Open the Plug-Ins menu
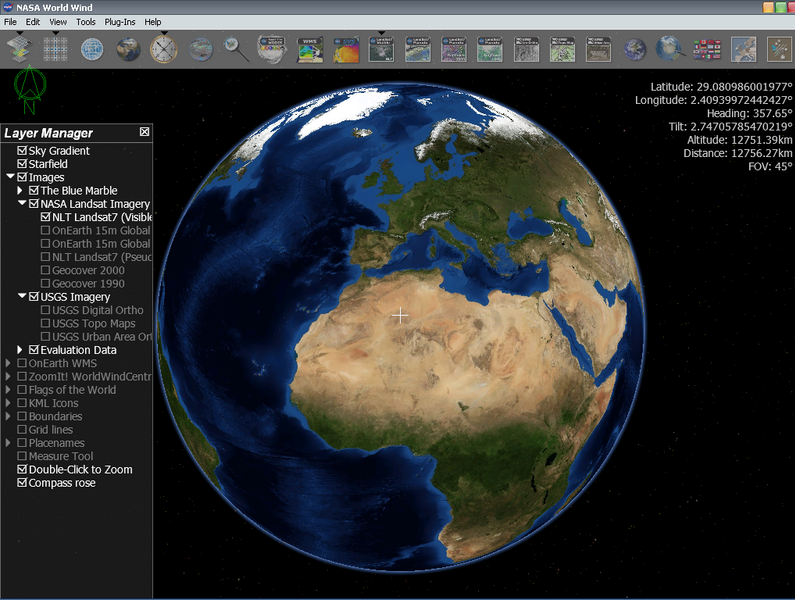The height and width of the screenshot is (600, 795). (x=120, y=22)
